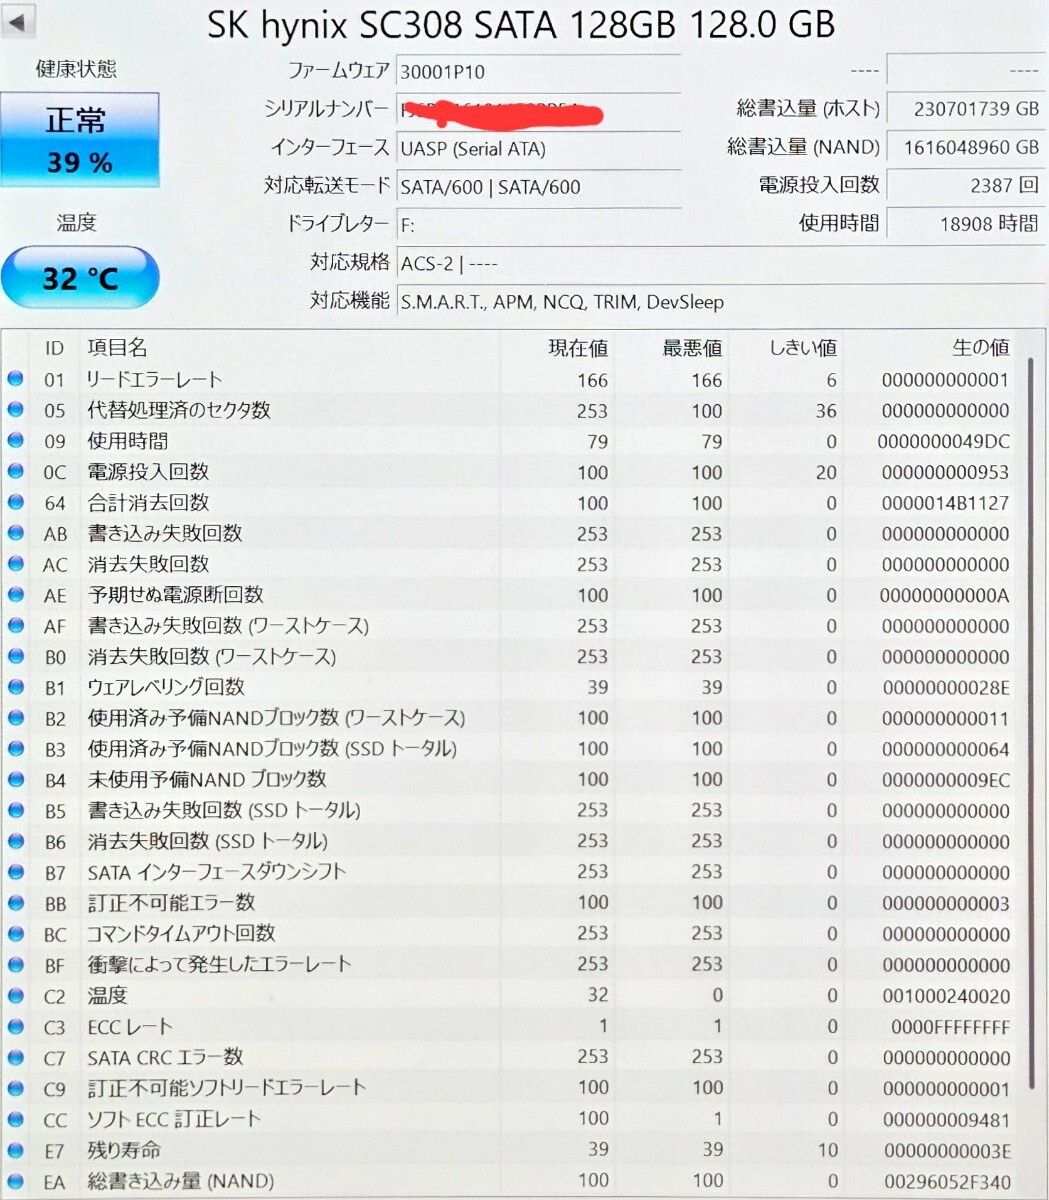Sort by the 生の値 column header

point(980,348)
